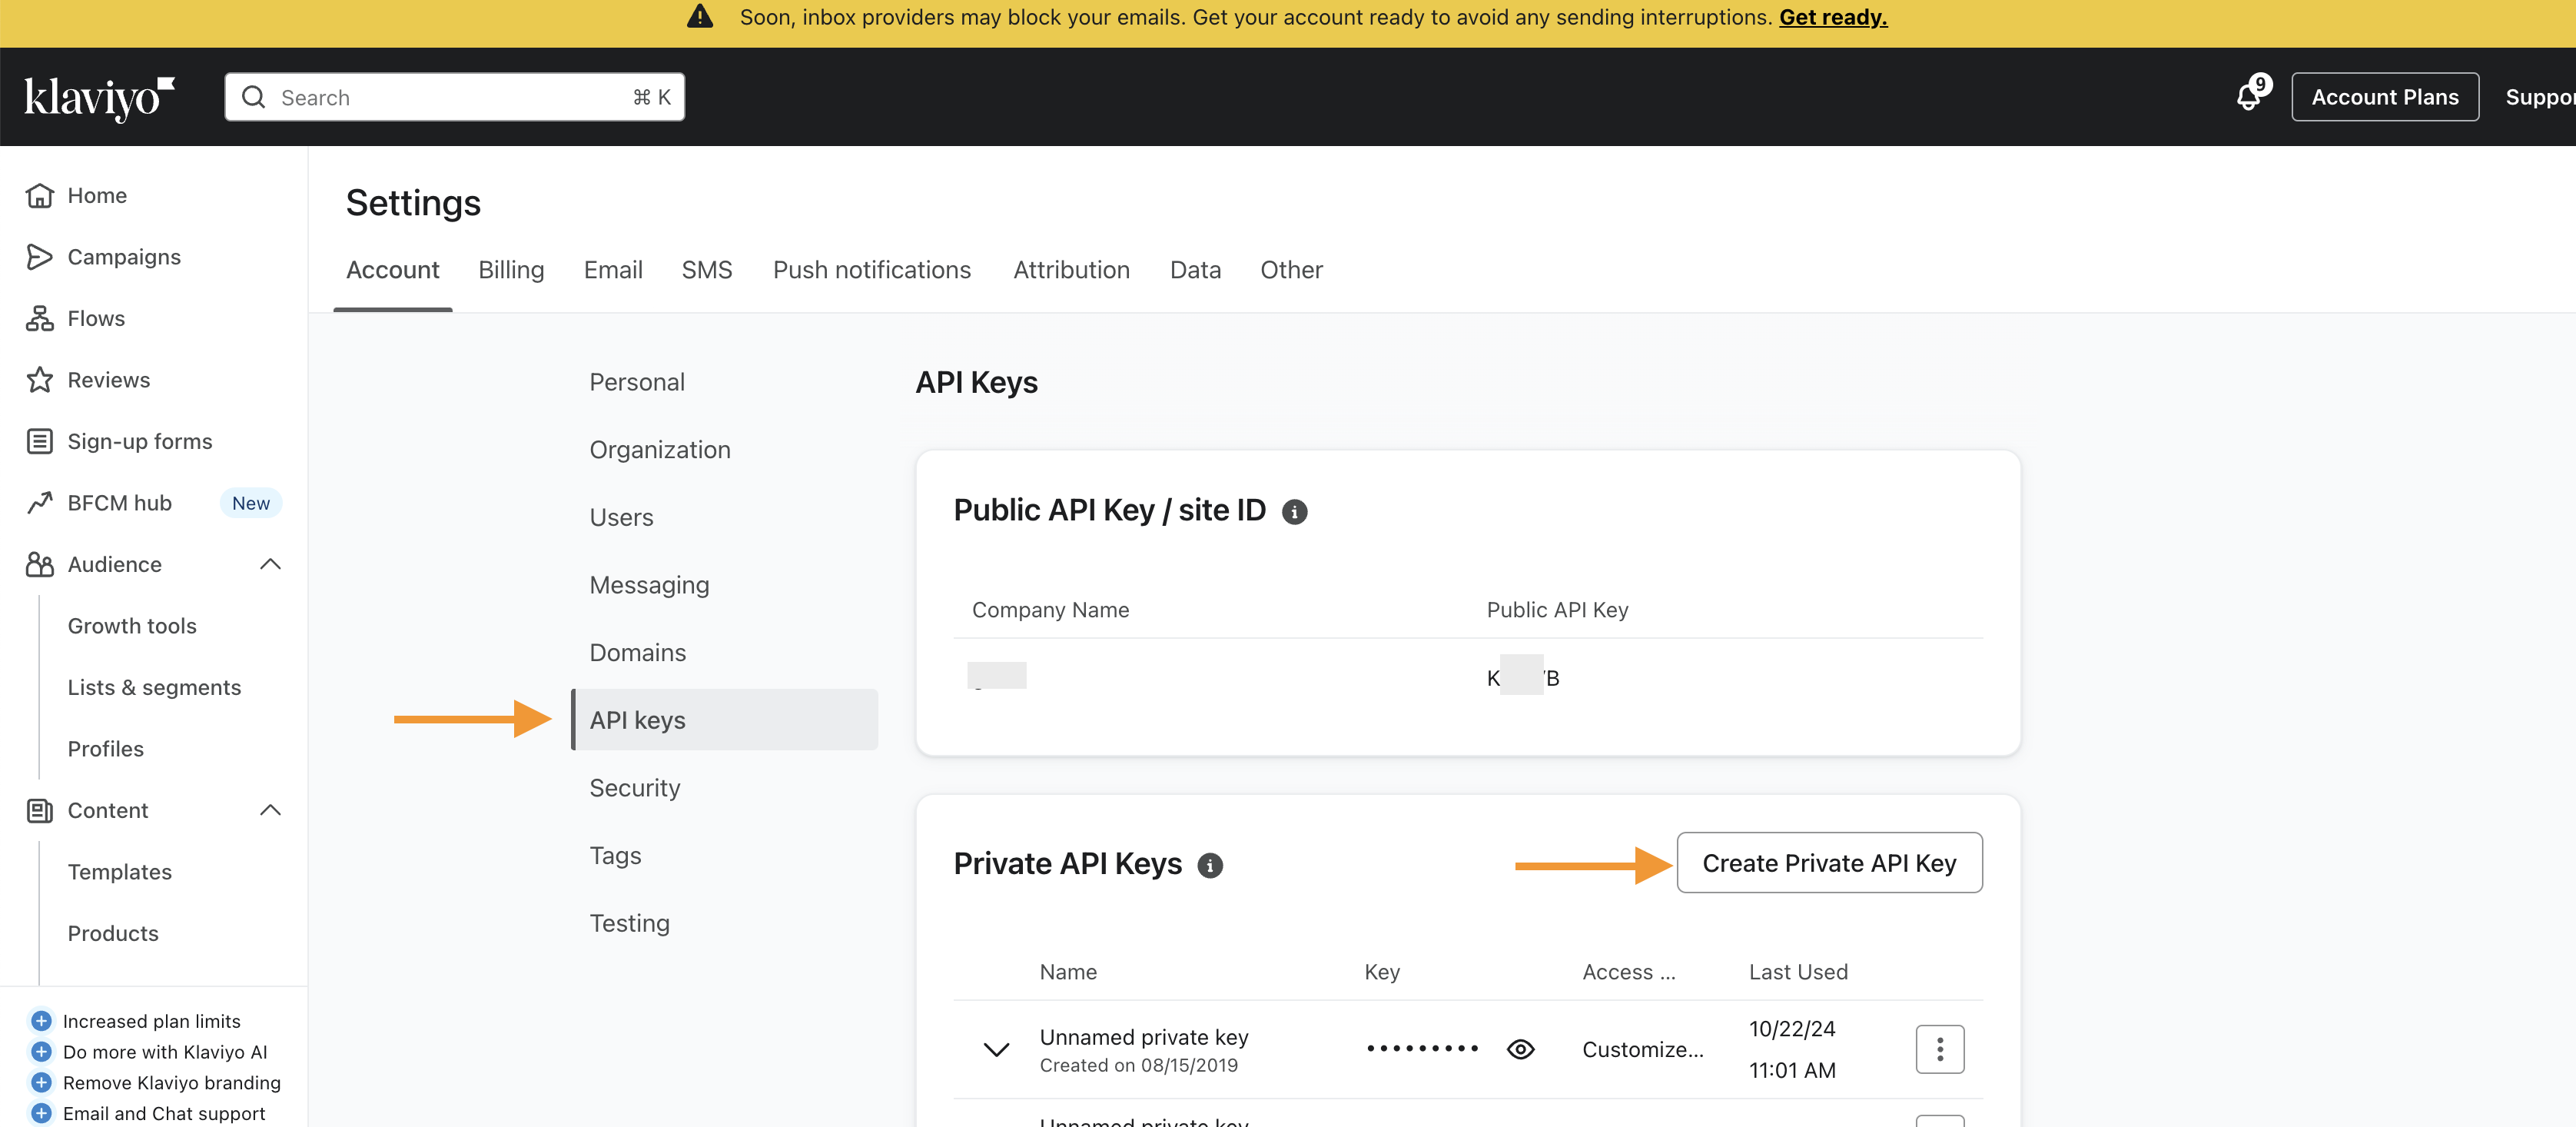
Task: Click the Name column header
Action: point(1068,972)
